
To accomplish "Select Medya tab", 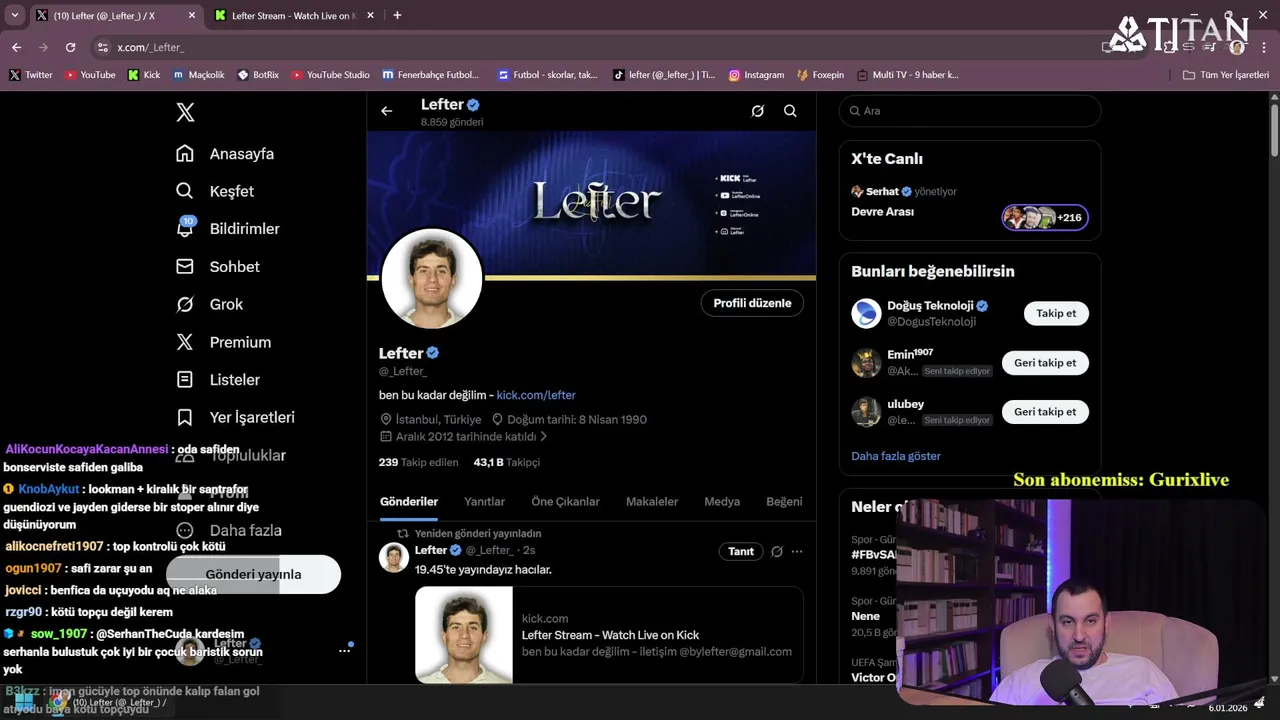I will pos(722,502).
